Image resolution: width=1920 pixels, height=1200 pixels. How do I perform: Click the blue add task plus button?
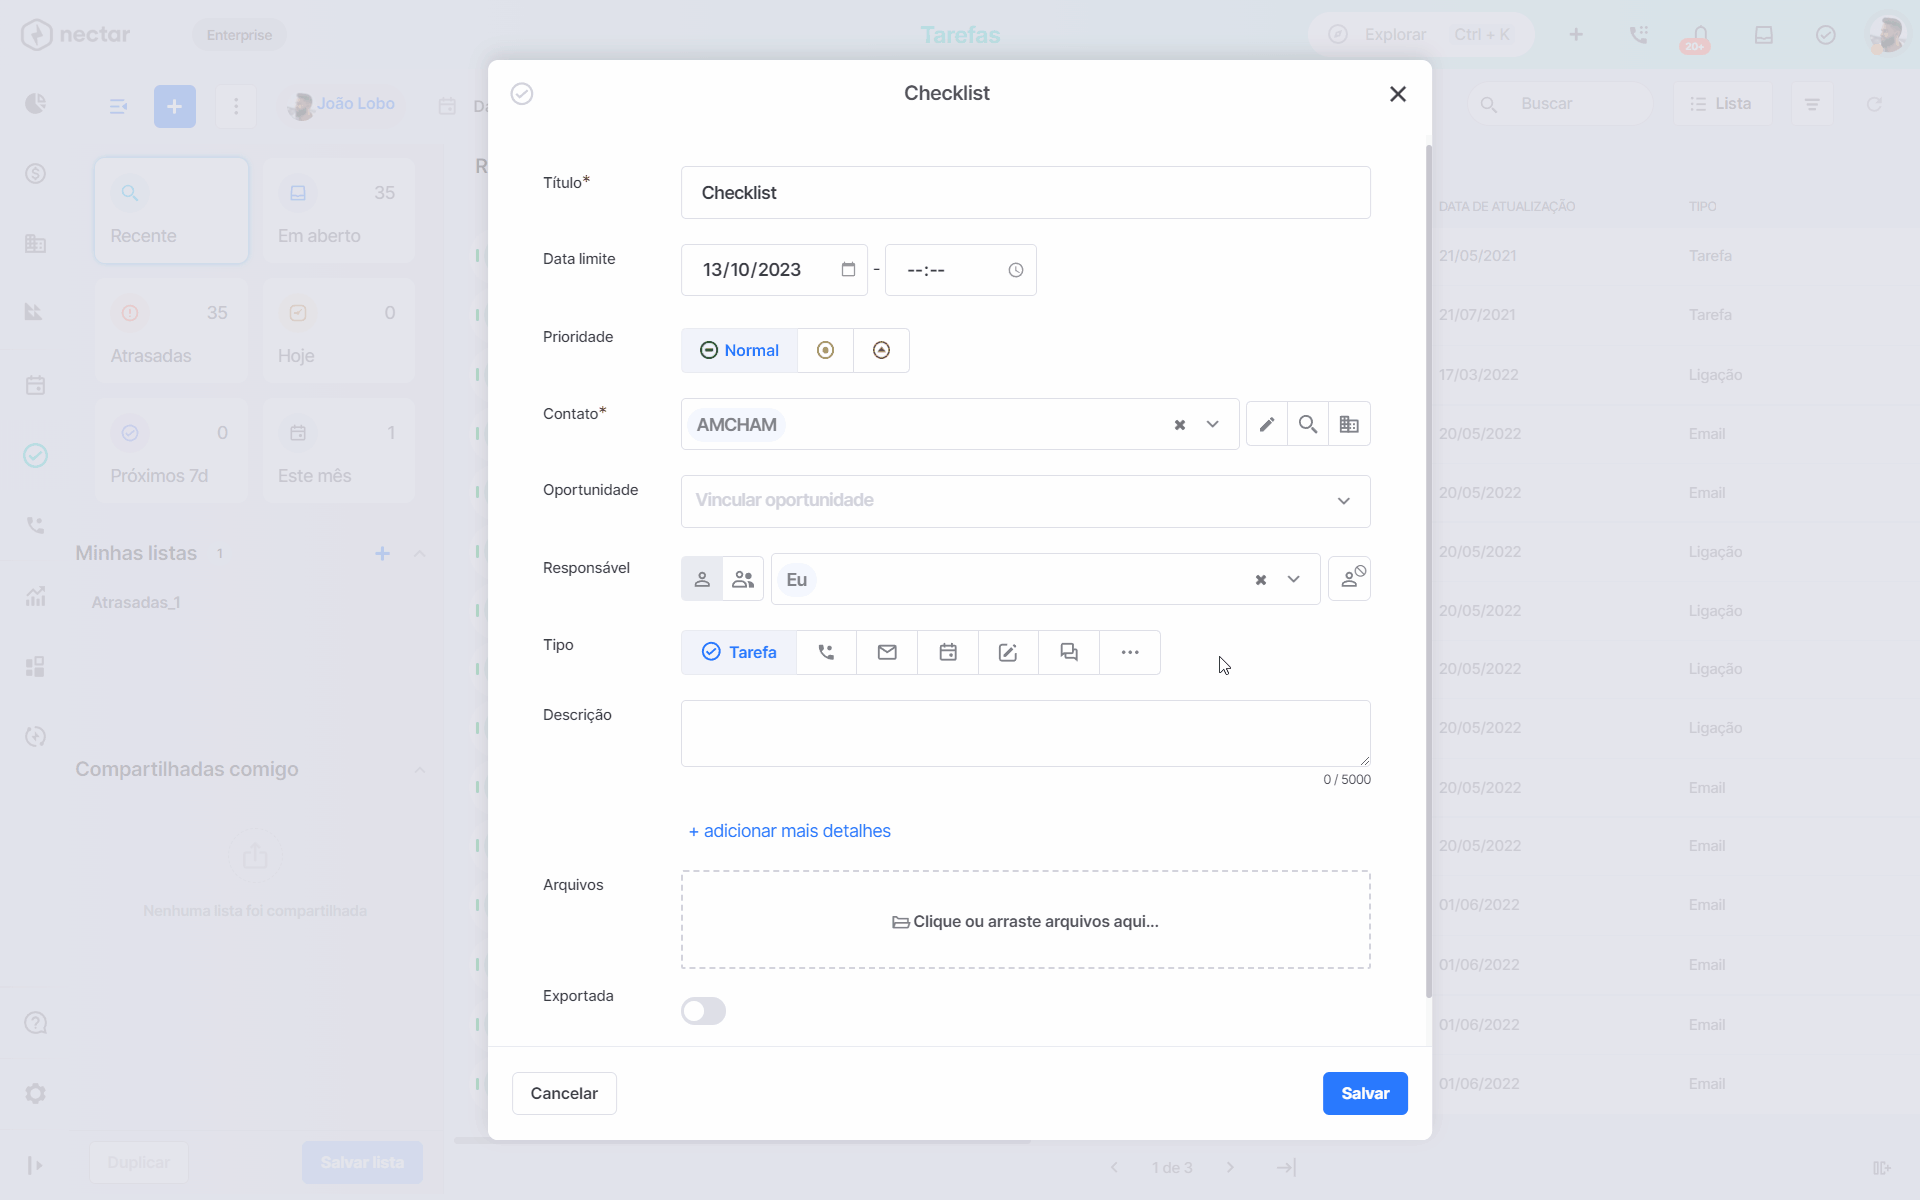pyautogui.click(x=175, y=106)
